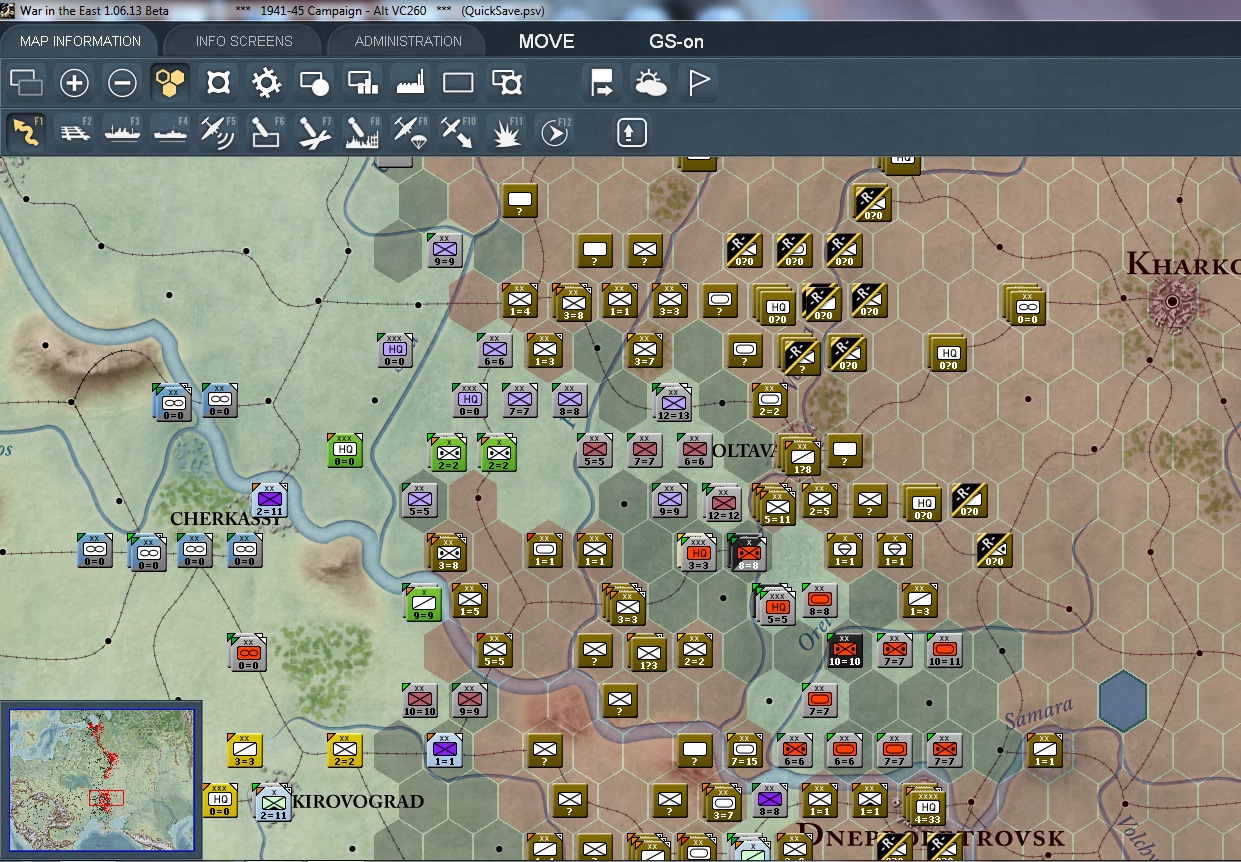Select F10 air transfer mode
The height and width of the screenshot is (862, 1241).
click(x=459, y=132)
